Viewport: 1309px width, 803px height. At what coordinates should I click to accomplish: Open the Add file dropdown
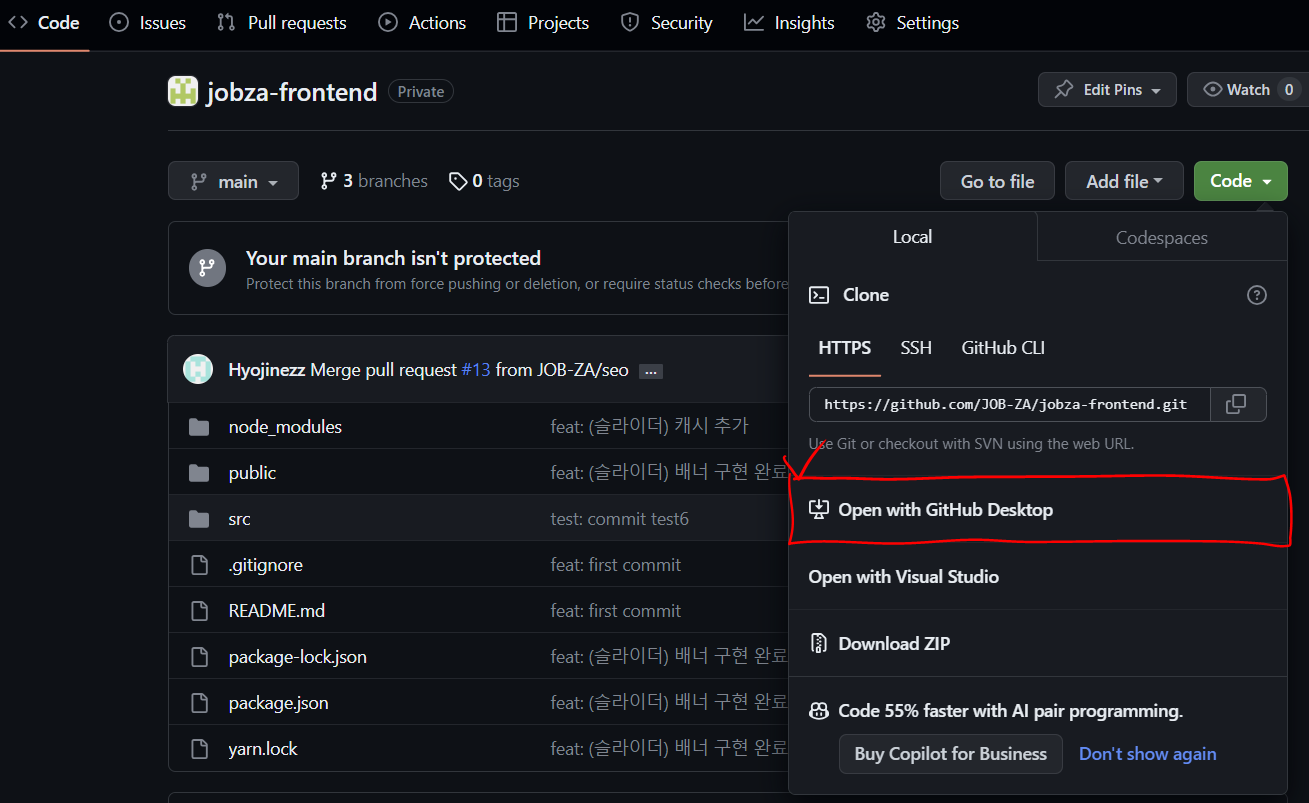[1124, 181]
